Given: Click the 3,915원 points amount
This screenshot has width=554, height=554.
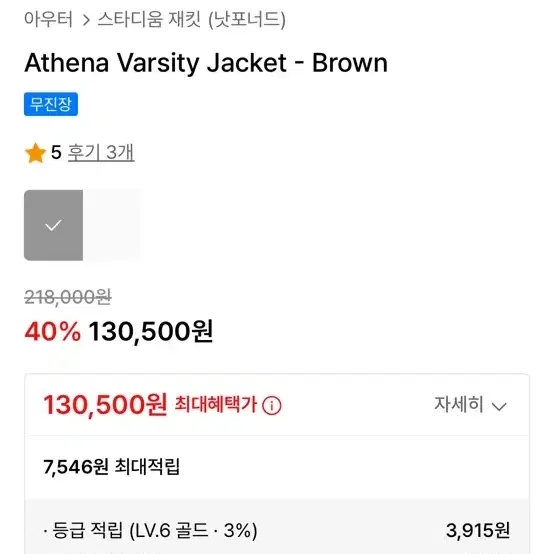Looking at the screenshot, I should 478,530.
